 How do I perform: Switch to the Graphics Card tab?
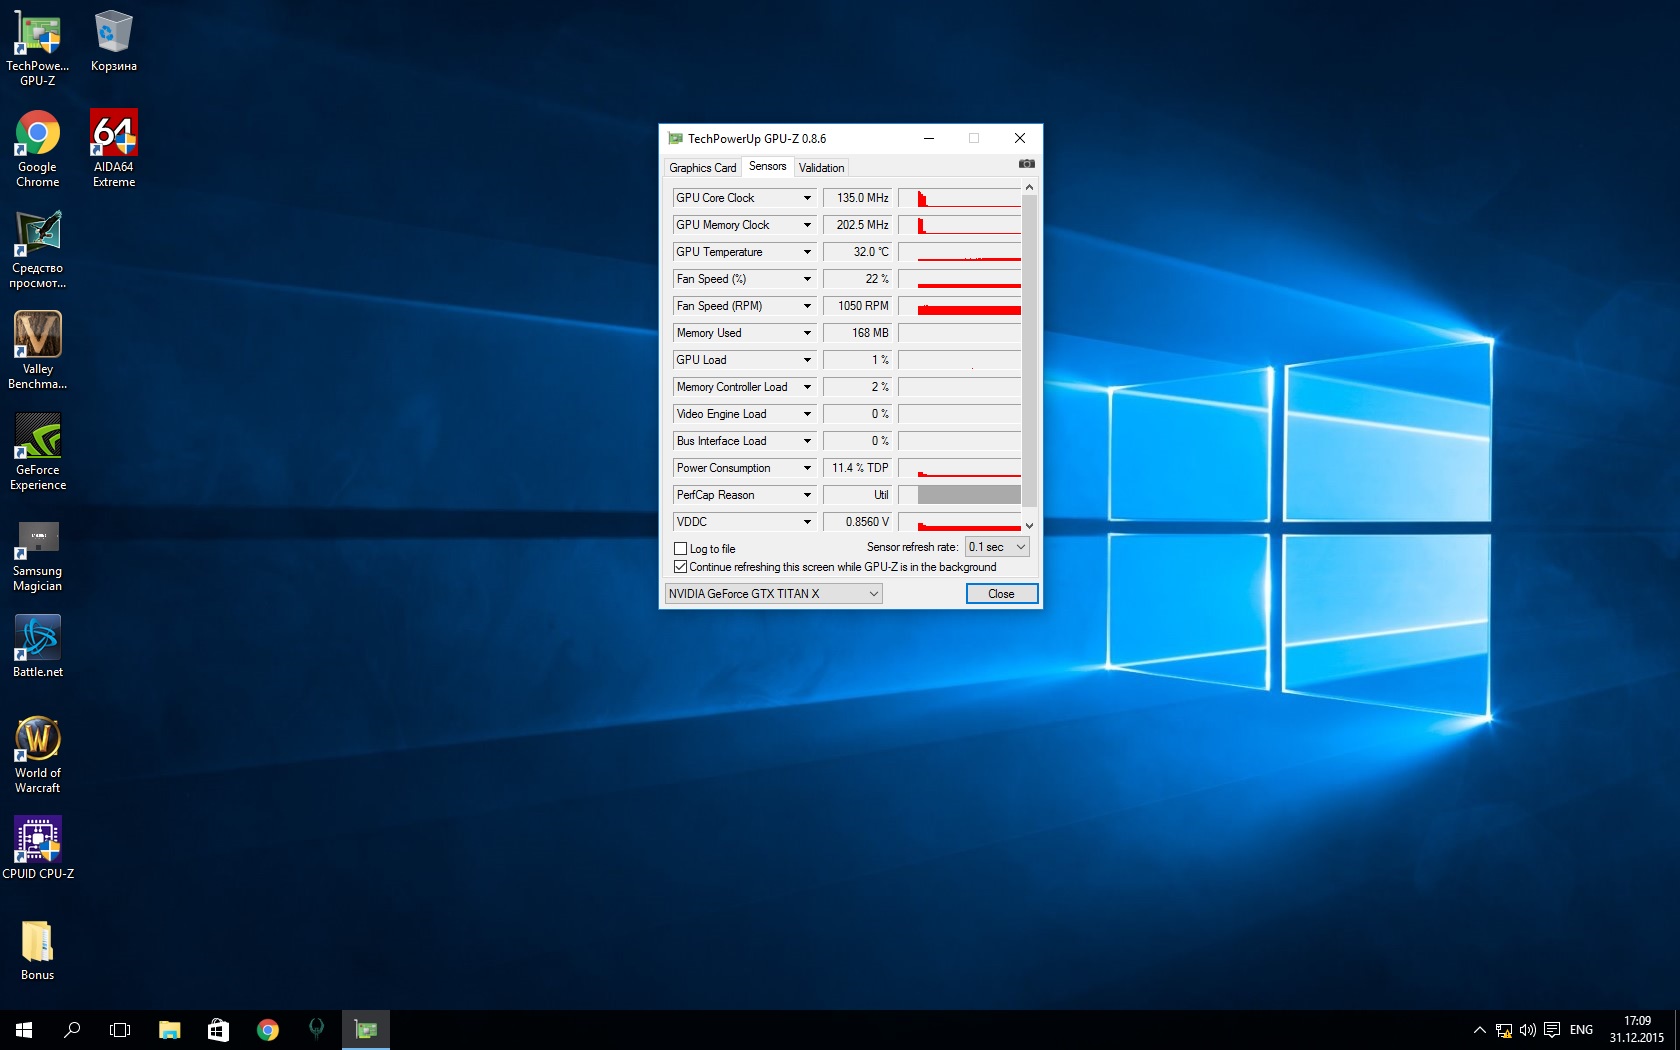pyautogui.click(x=702, y=168)
